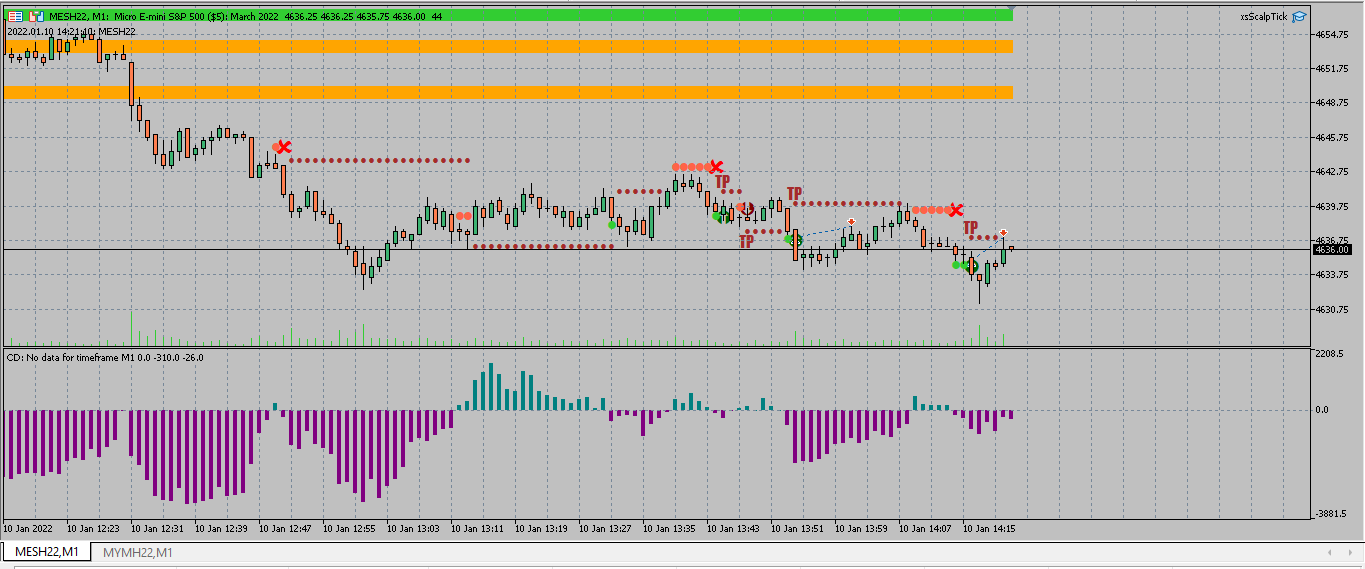This screenshot has height=569, width=1365.
Task: Select the red down-arrow marker near 13:57
Action: pos(851,221)
